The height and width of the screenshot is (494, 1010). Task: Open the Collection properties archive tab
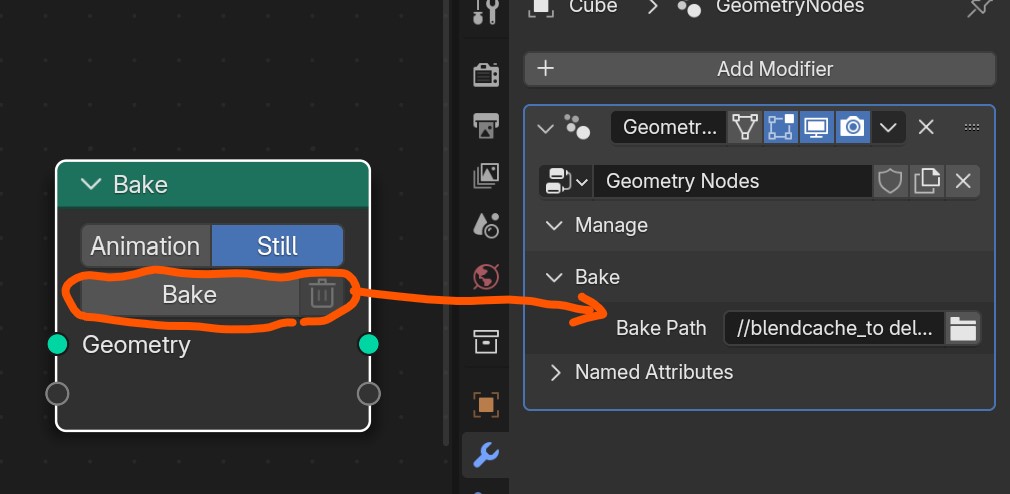tap(486, 341)
